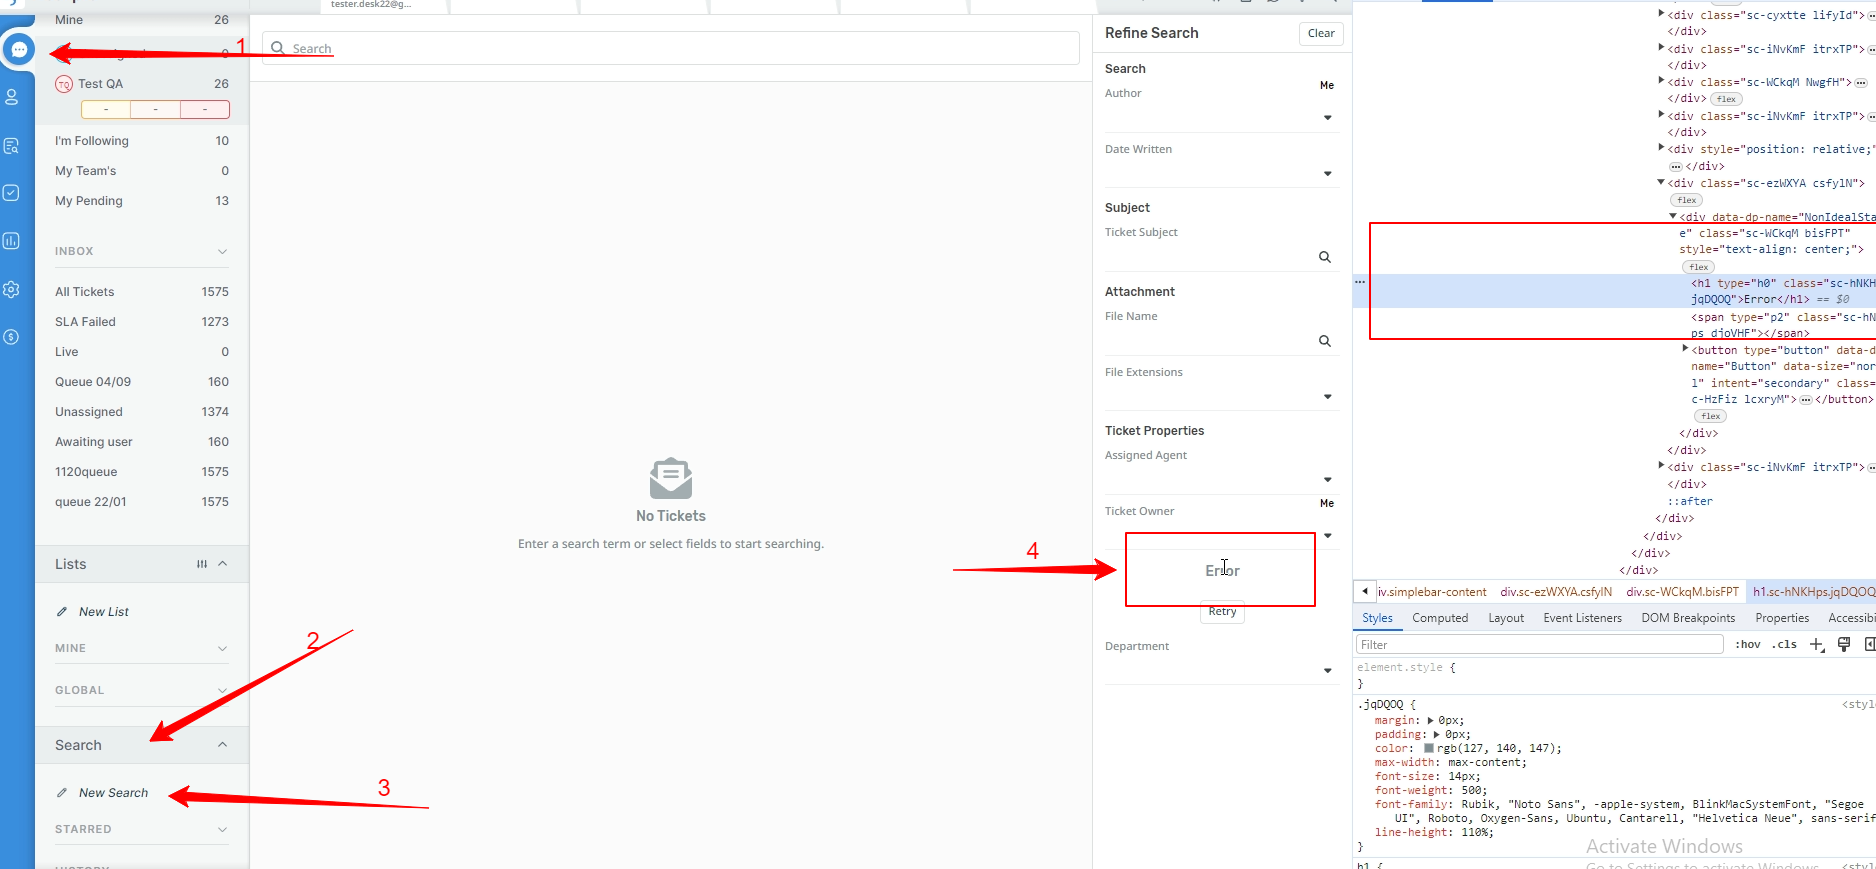Collapse the INBOX section chevron
The width and height of the screenshot is (1876, 869).
222,251
